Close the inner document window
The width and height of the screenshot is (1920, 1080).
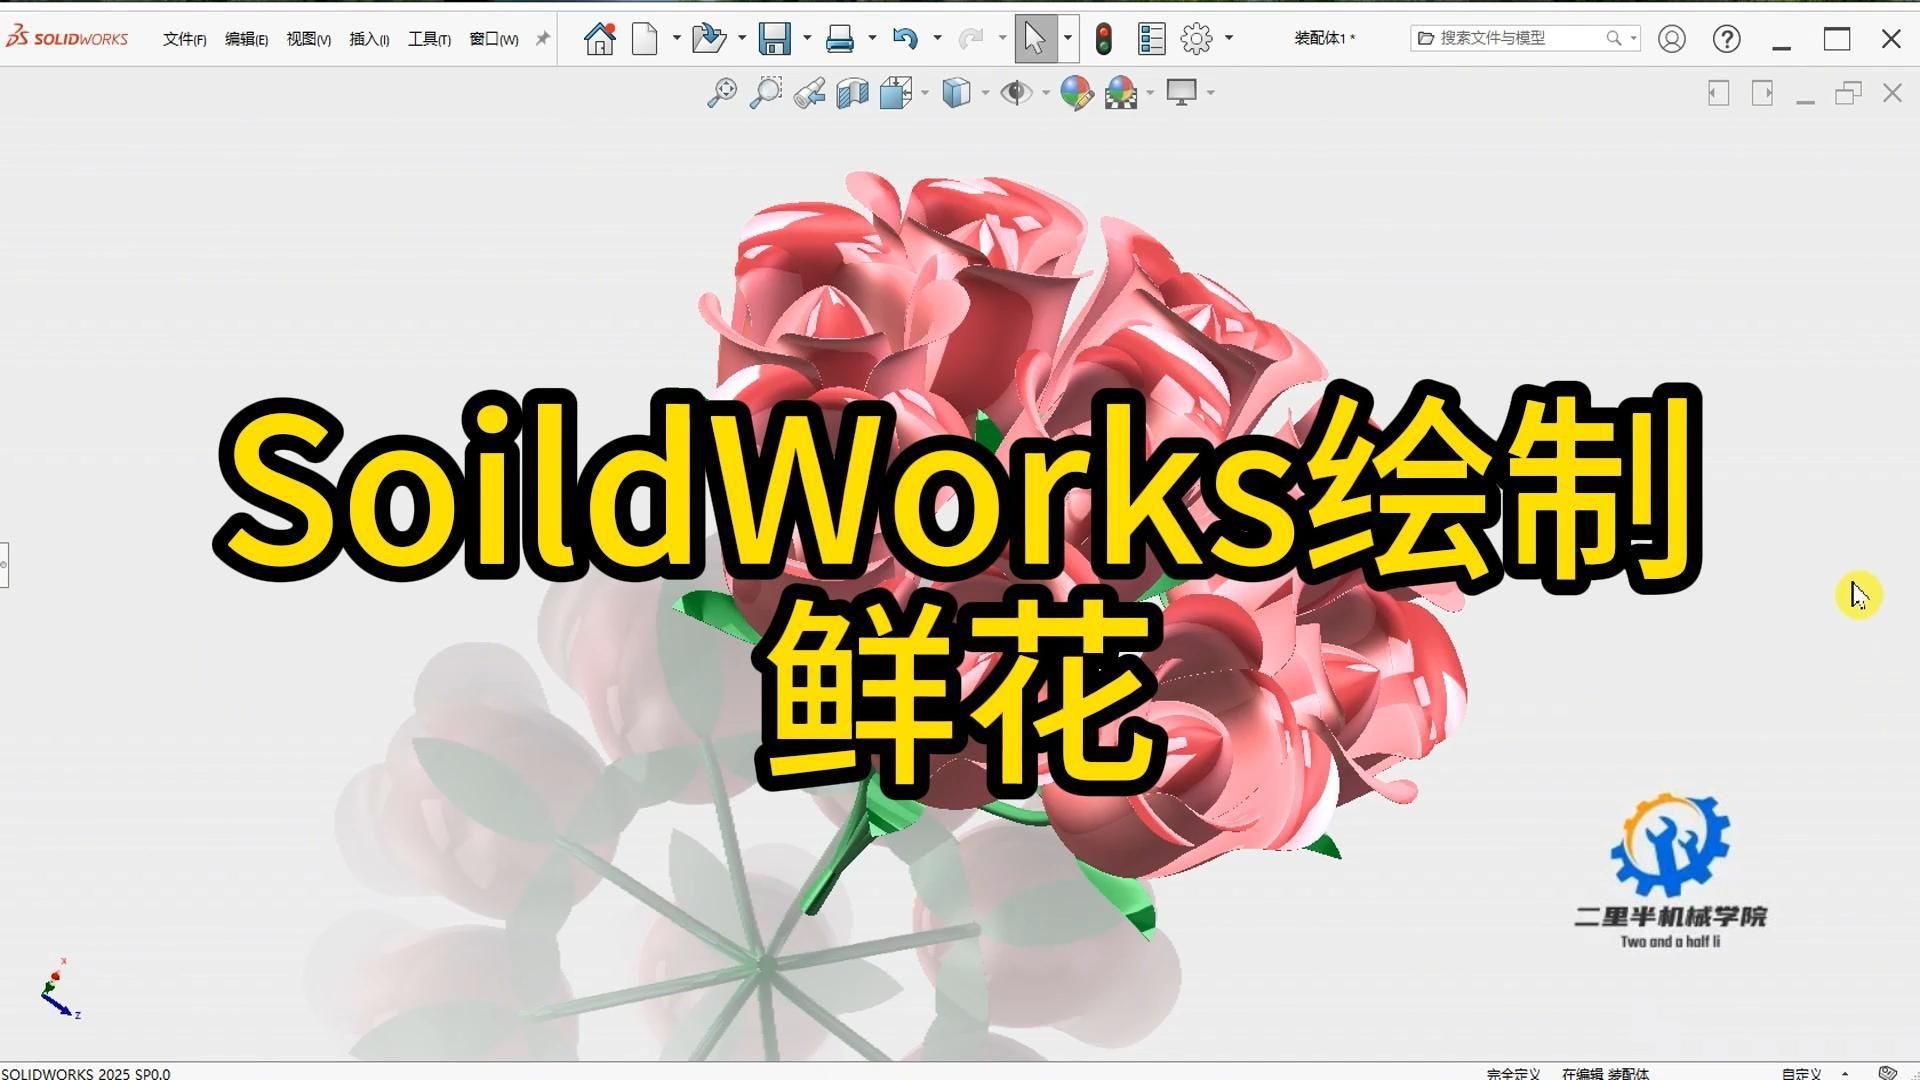click(x=1892, y=93)
